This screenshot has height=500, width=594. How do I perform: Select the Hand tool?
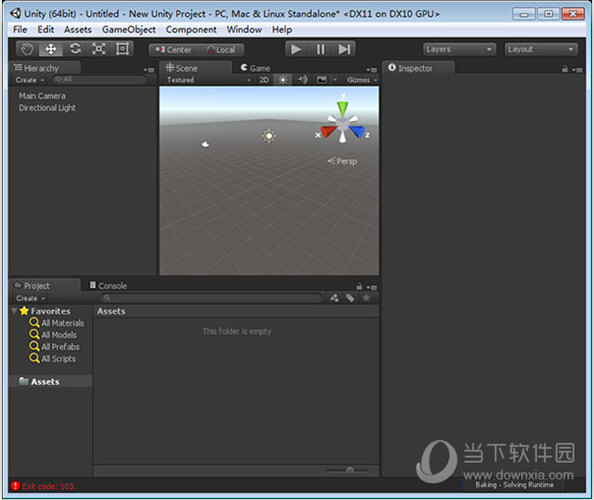[27, 49]
